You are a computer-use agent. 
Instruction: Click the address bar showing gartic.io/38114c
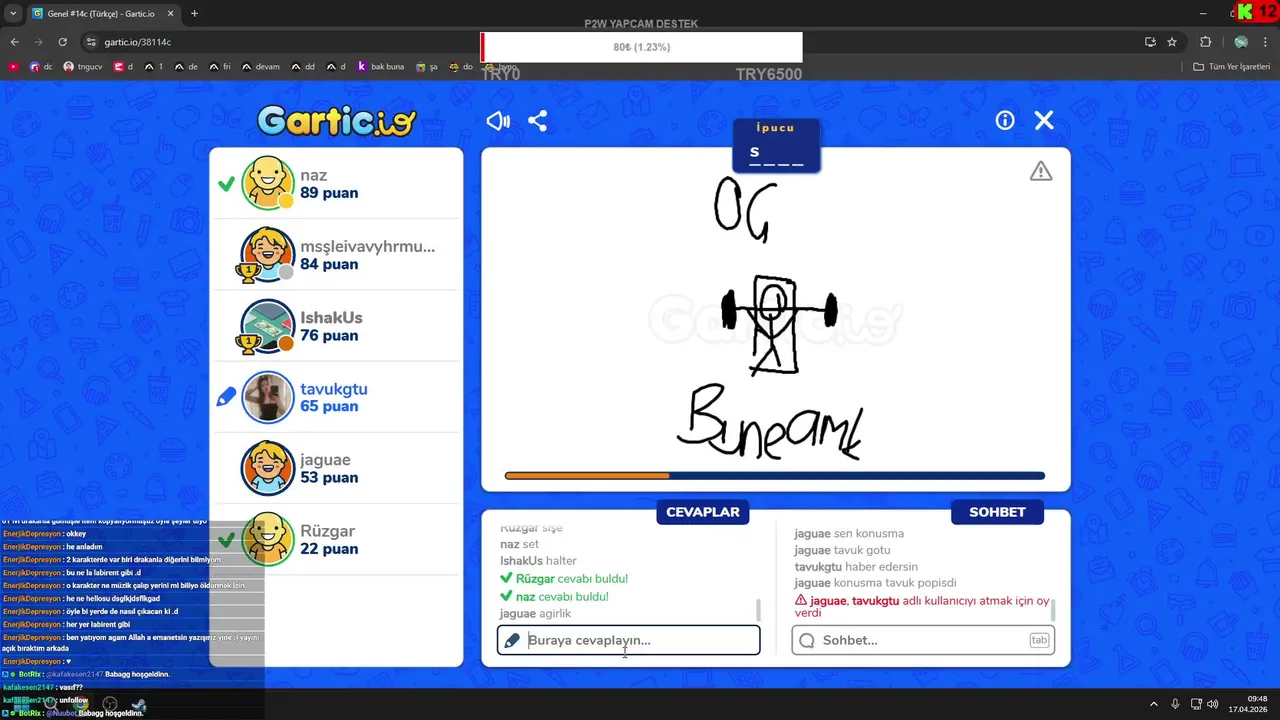615,42
